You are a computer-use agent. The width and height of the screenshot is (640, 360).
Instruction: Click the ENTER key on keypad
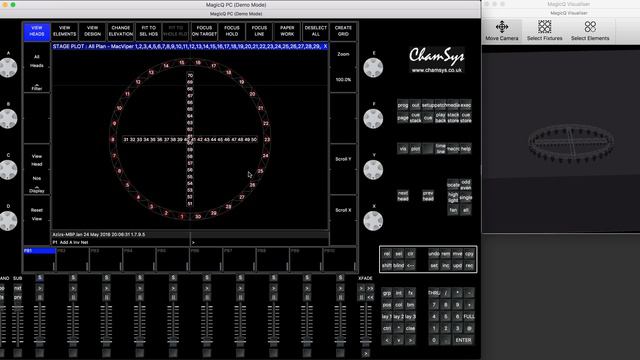coord(463,340)
